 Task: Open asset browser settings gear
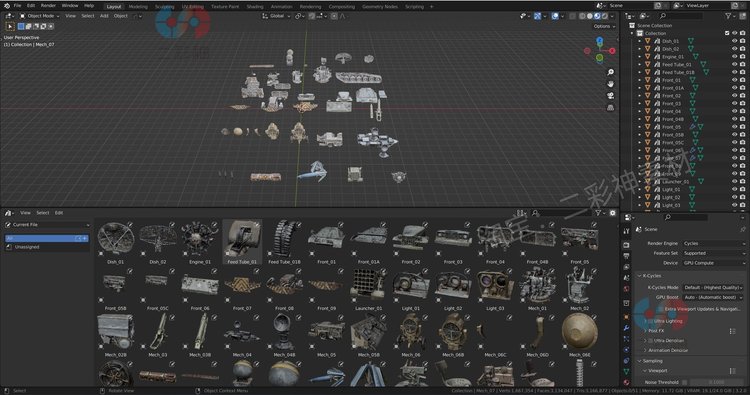coord(612,213)
